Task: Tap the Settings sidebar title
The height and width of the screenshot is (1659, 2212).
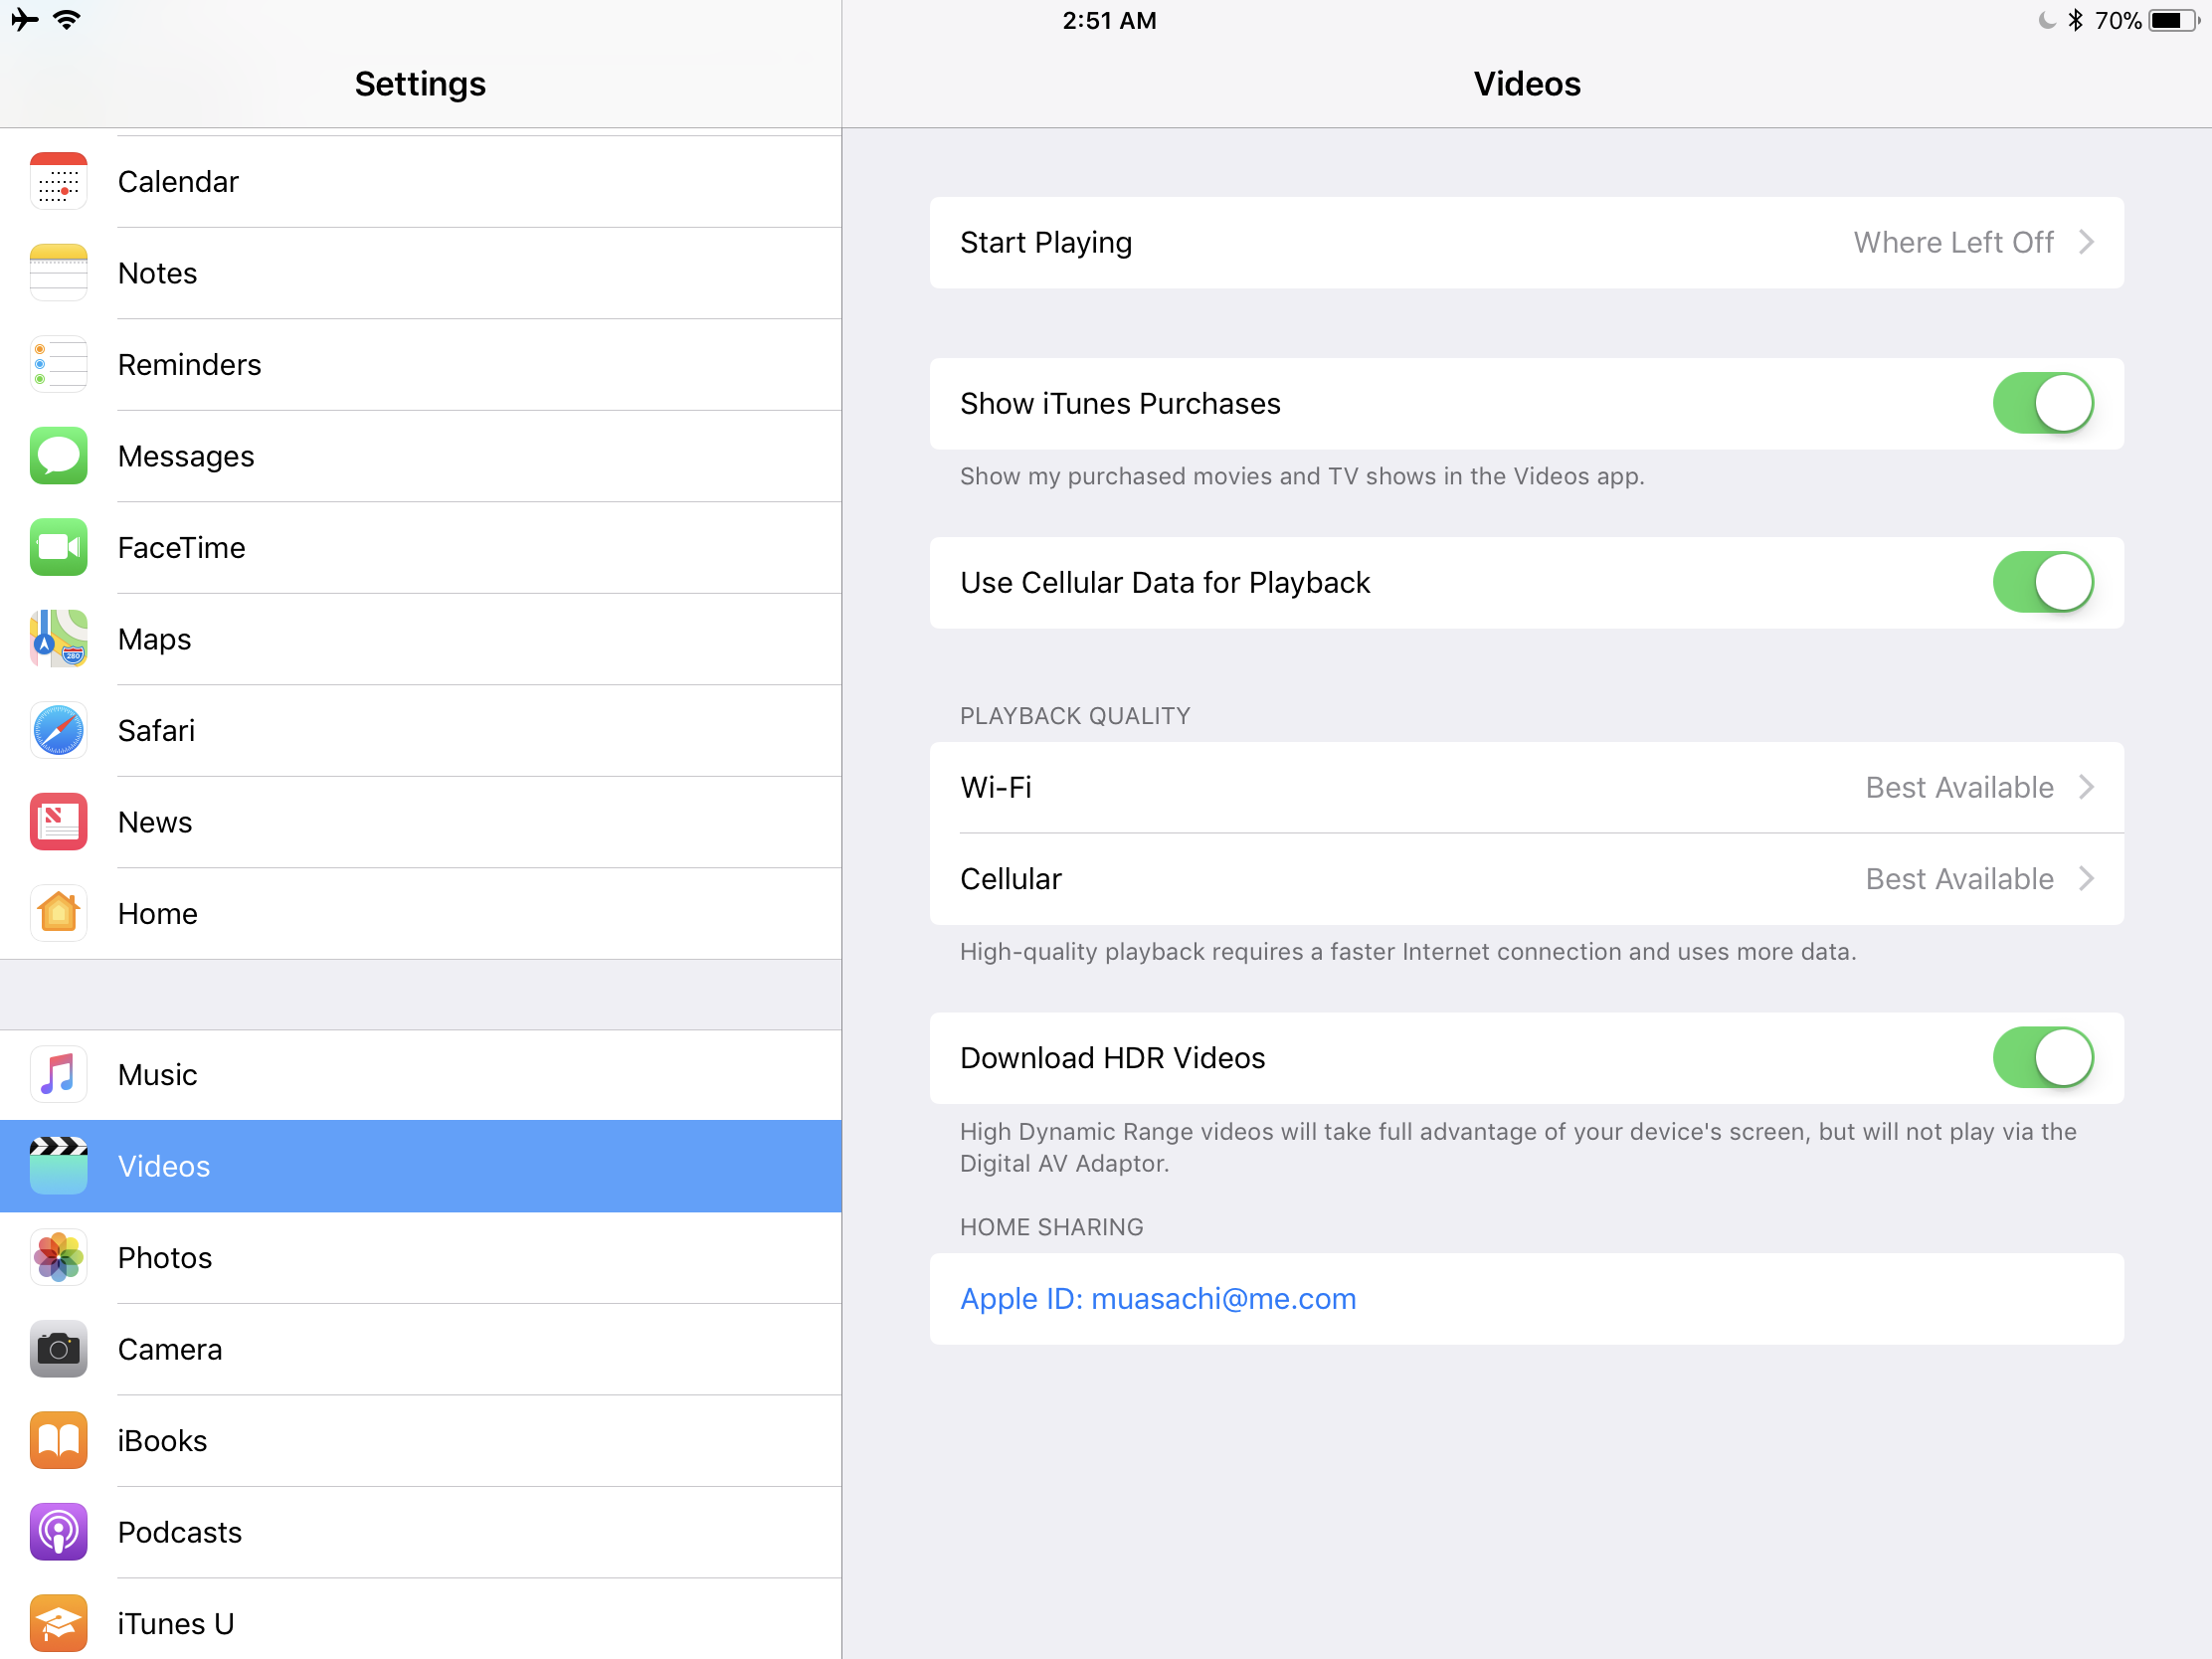Action: (x=420, y=84)
